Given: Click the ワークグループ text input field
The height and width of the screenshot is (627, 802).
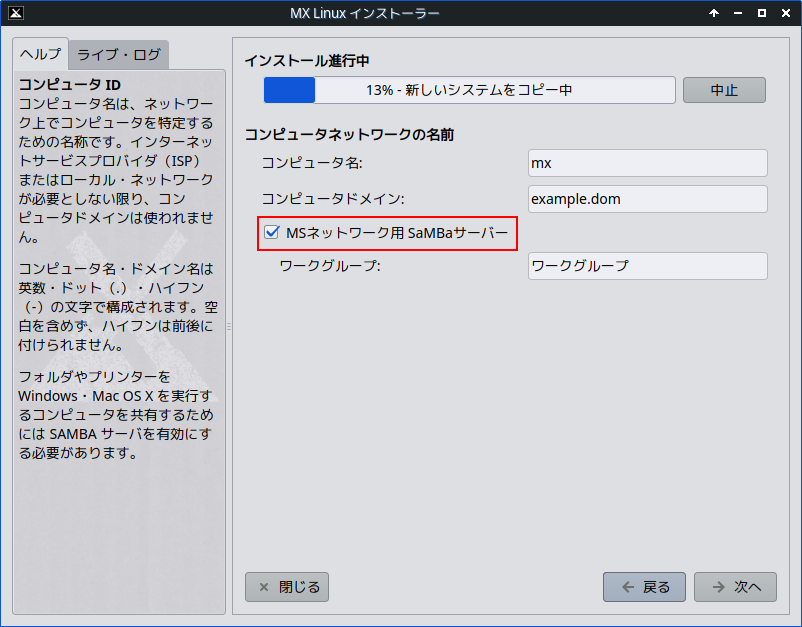Looking at the screenshot, I should coord(647,266).
